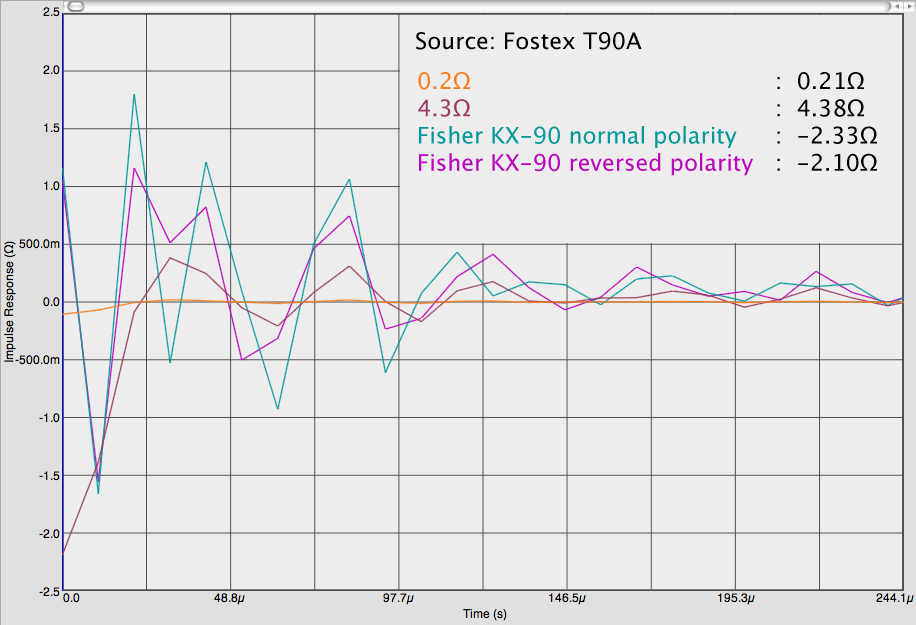Click the 0.21Ω value readout
The width and height of the screenshot is (916, 625).
point(831,81)
